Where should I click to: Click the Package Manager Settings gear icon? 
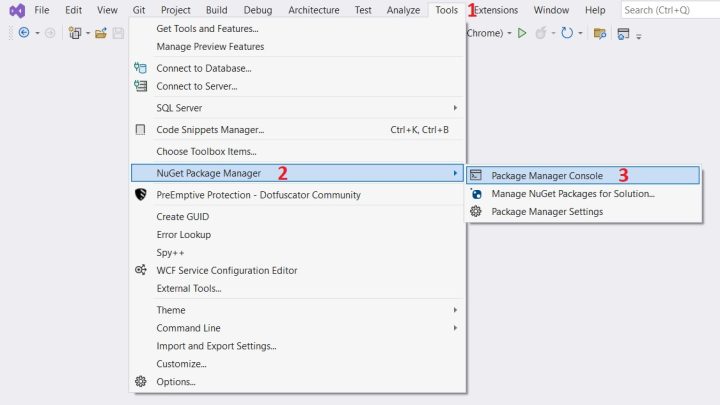pos(476,211)
